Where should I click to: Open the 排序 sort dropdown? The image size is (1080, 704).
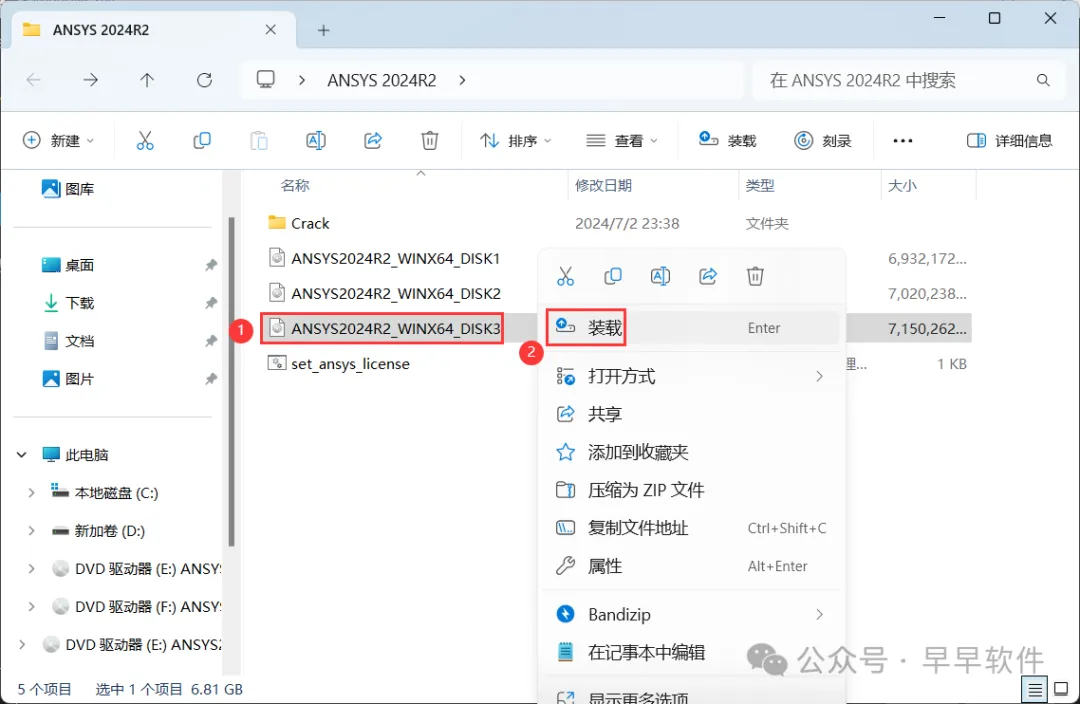[x=516, y=141]
